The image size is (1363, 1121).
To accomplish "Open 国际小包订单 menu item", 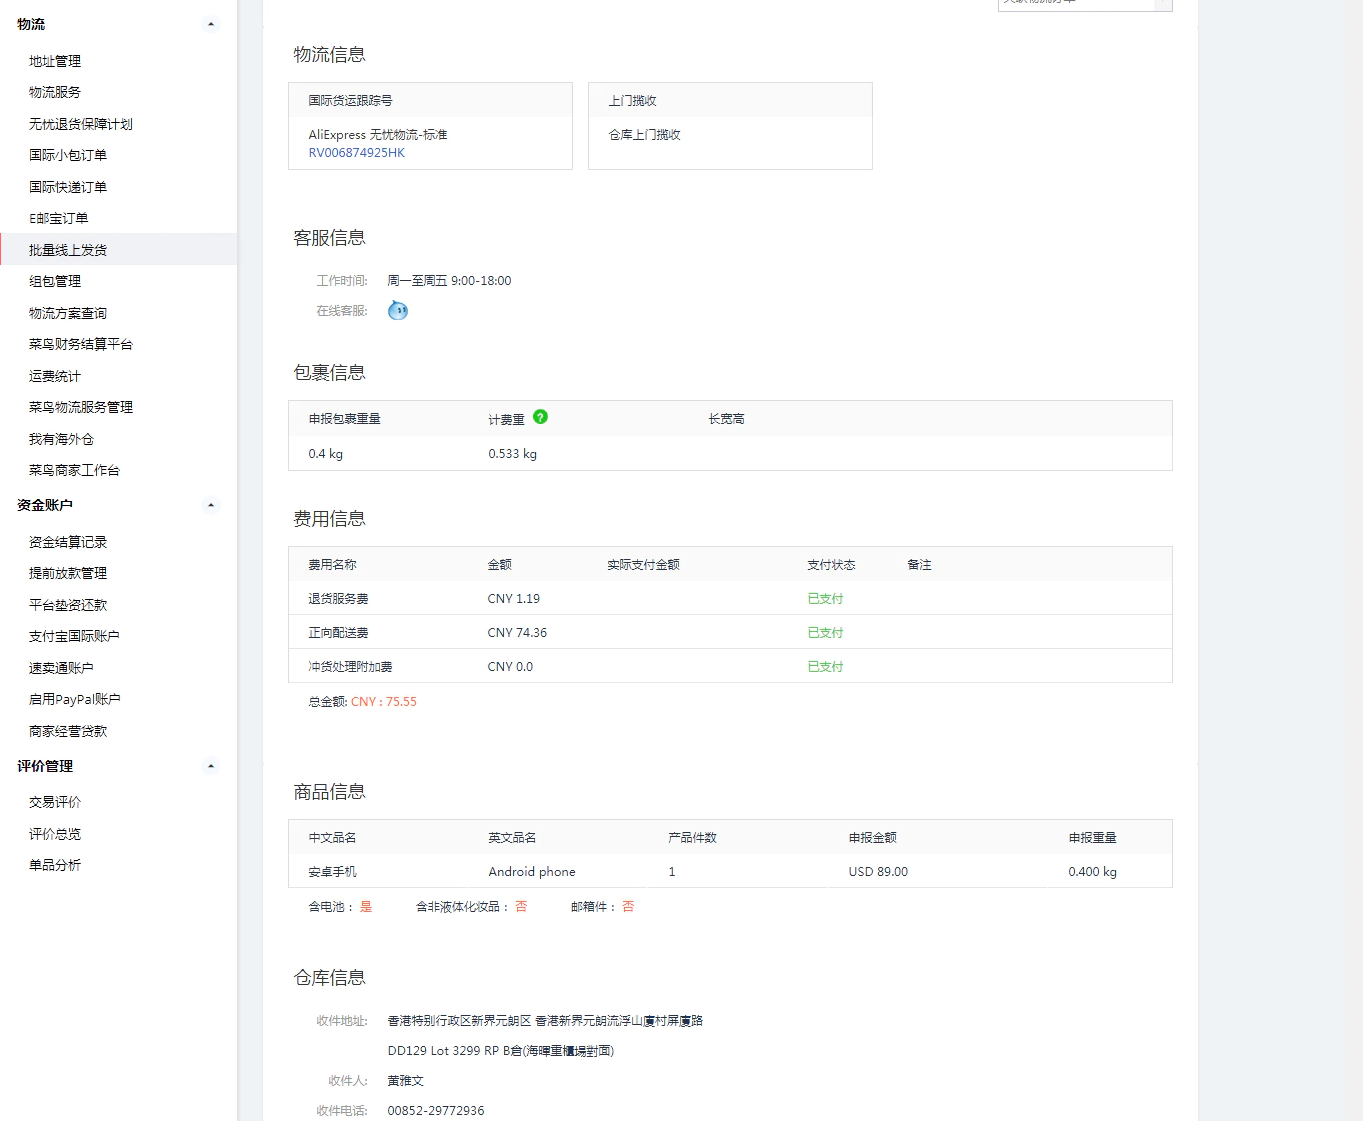I will coord(68,155).
